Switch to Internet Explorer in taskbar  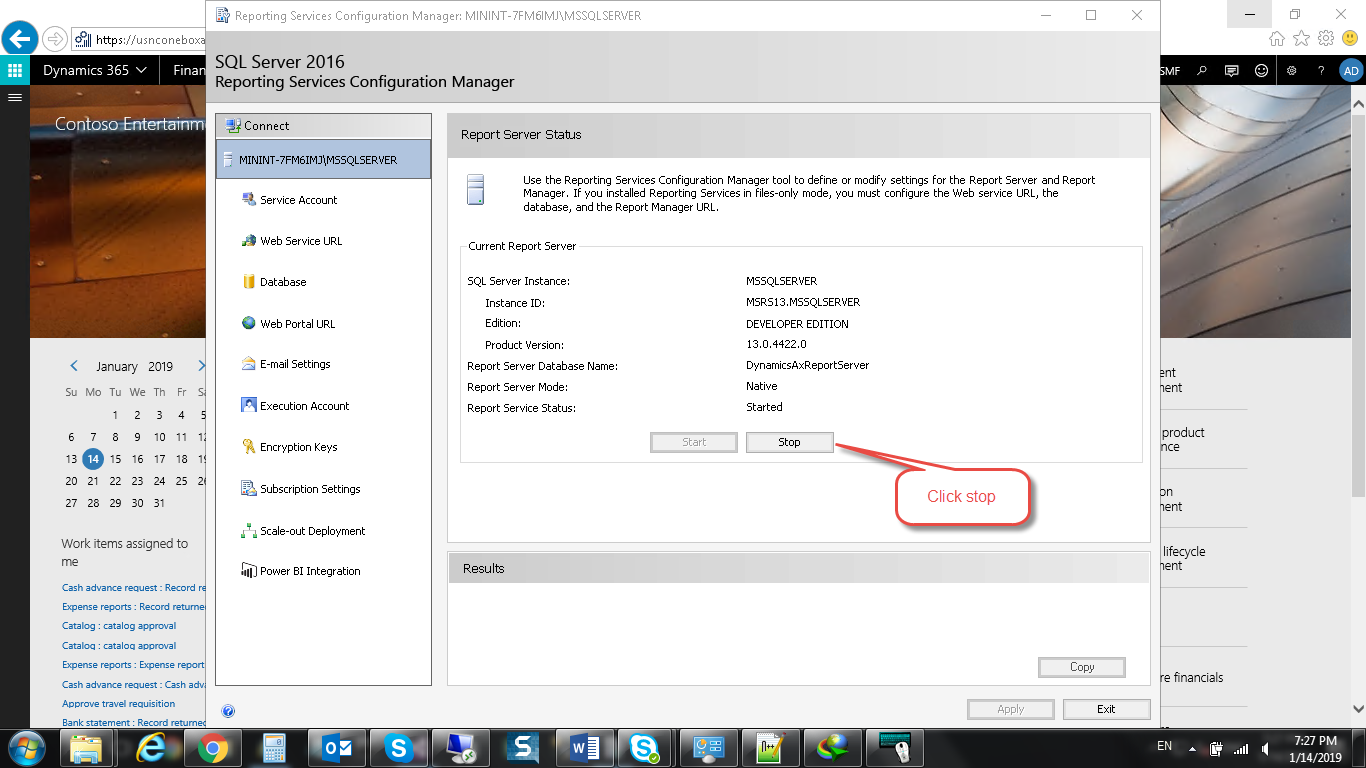pos(151,748)
